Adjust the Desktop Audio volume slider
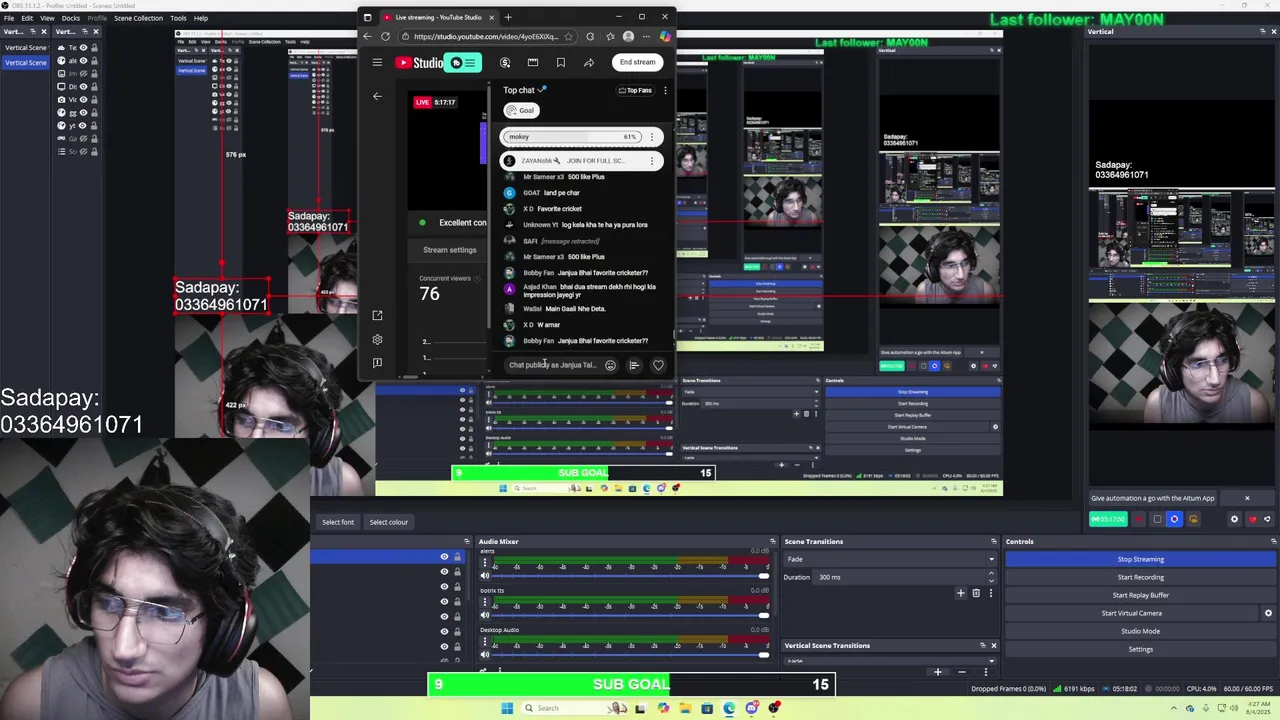 coord(630,654)
